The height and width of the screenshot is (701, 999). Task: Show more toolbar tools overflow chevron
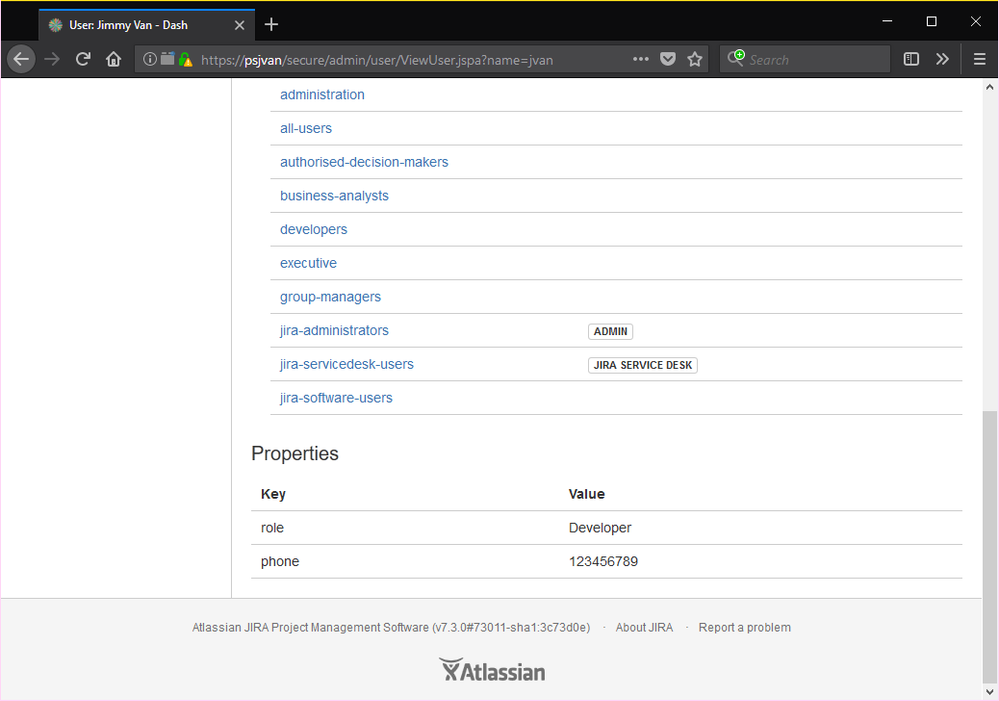(942, 59)
